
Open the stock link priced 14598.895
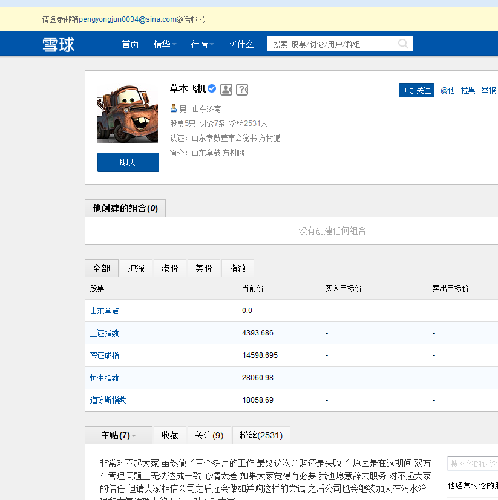tap(104, 355)
